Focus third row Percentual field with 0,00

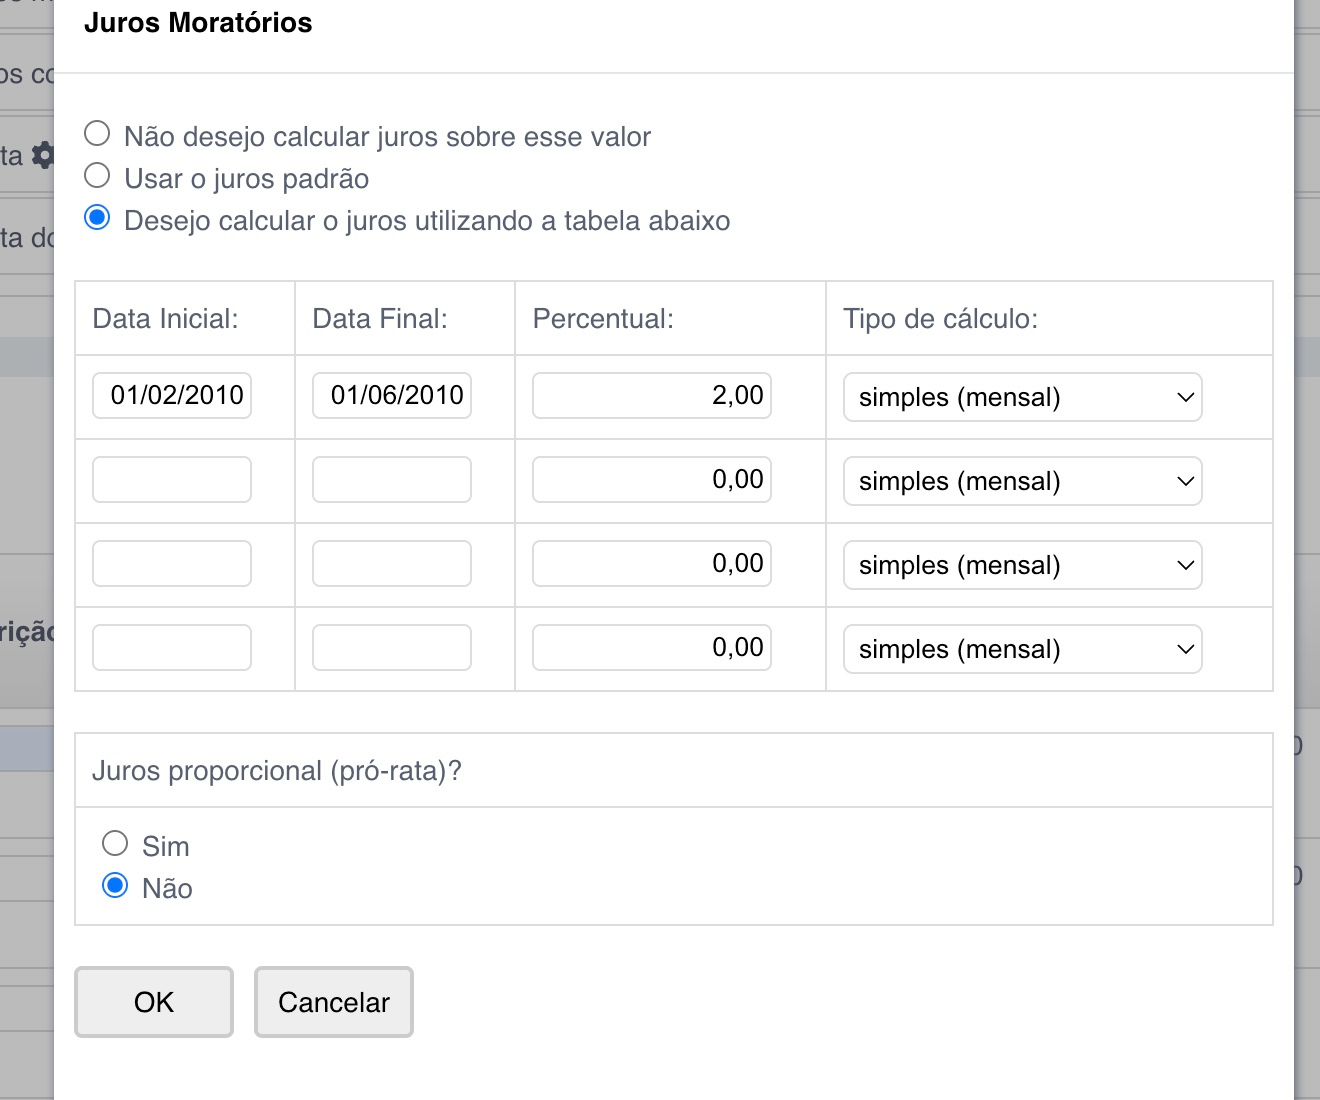coord(652,564)
